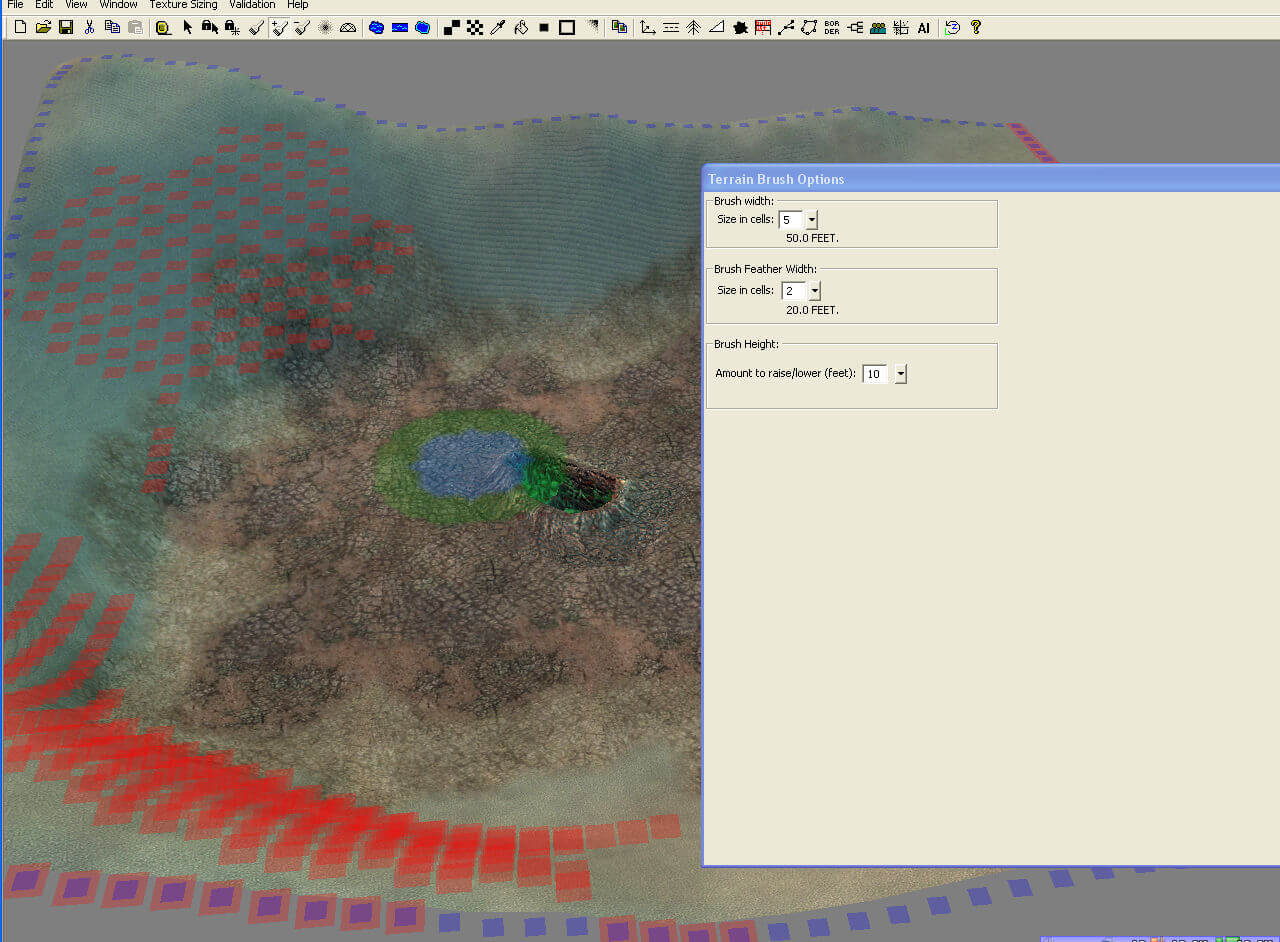Expand the amount to raise/lower dropdown

coord(900,374)
